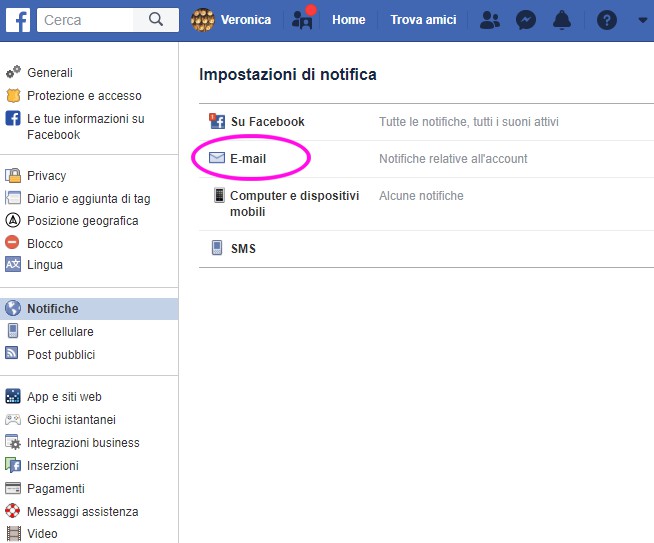Screen dimensions: 654x543
Task: Click 'Tutte le notifiche, tutti i suoni attivi'
Action: click(x=469, y=122)
